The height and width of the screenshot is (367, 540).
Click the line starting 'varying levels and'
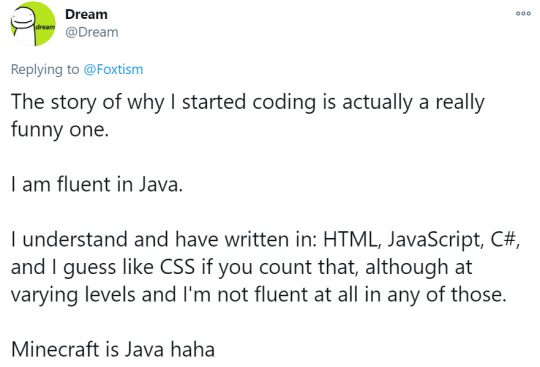259,295
